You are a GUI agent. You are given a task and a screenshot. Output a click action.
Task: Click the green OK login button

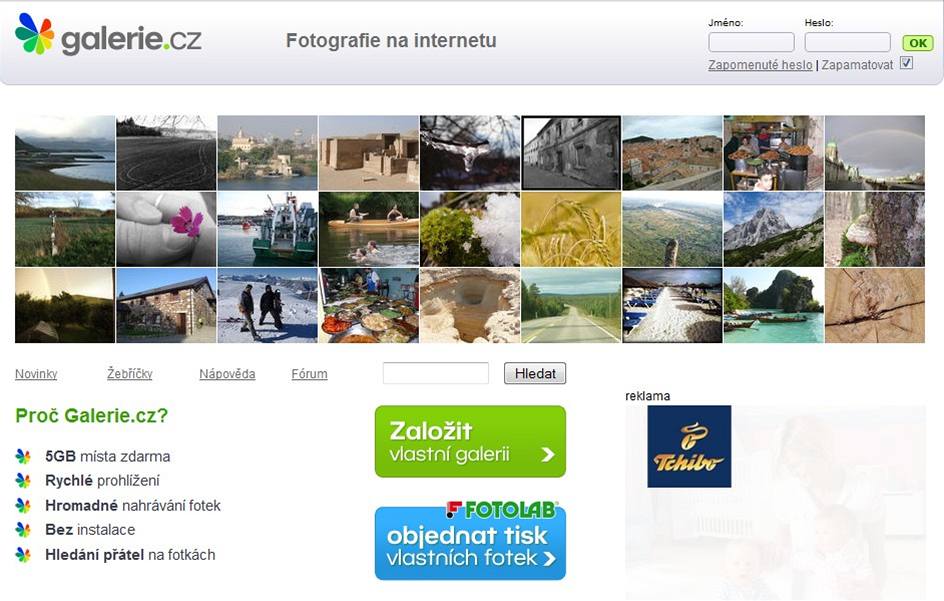(x=917, y=43)
